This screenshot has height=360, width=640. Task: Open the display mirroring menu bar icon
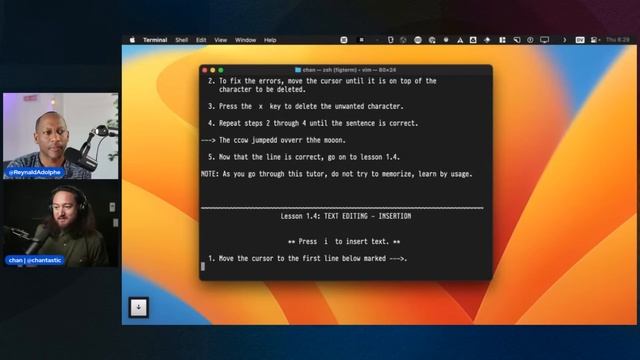click(544, 40)
